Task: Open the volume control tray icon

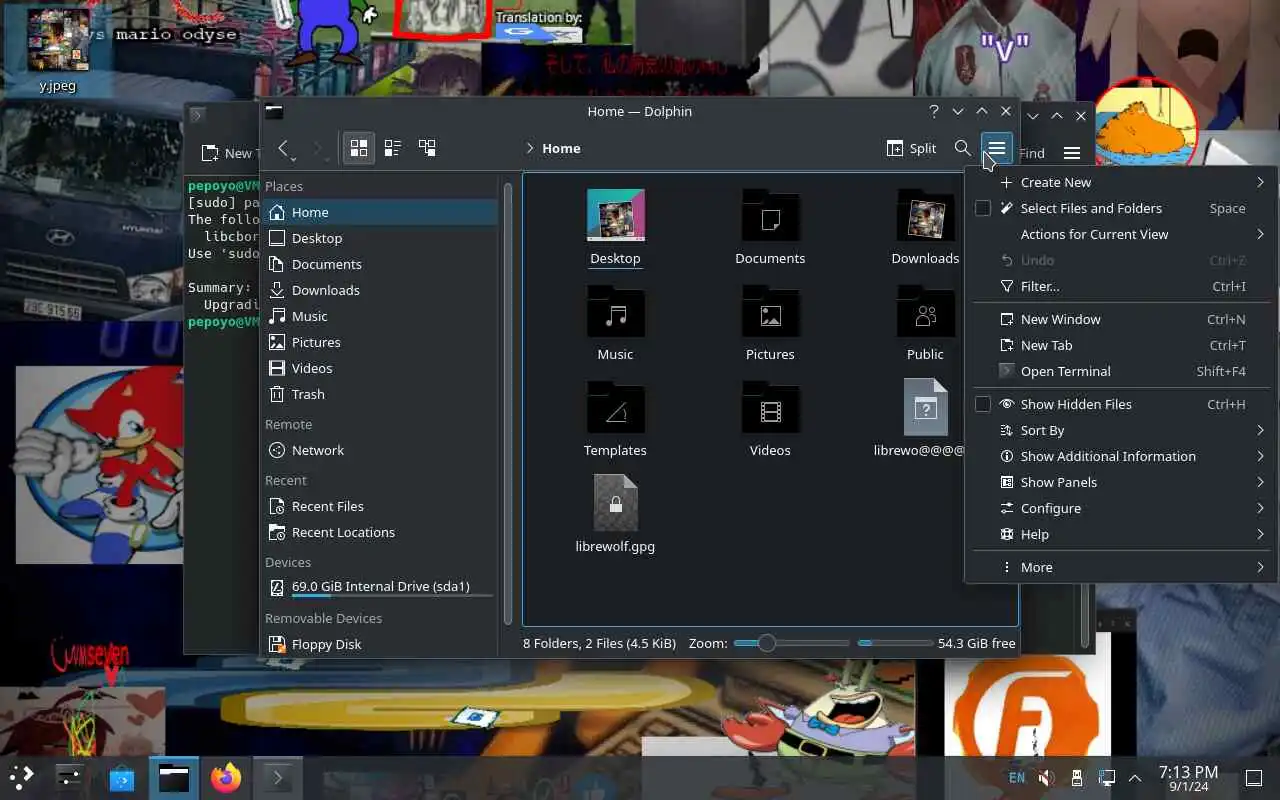Action: [1046, 777]
